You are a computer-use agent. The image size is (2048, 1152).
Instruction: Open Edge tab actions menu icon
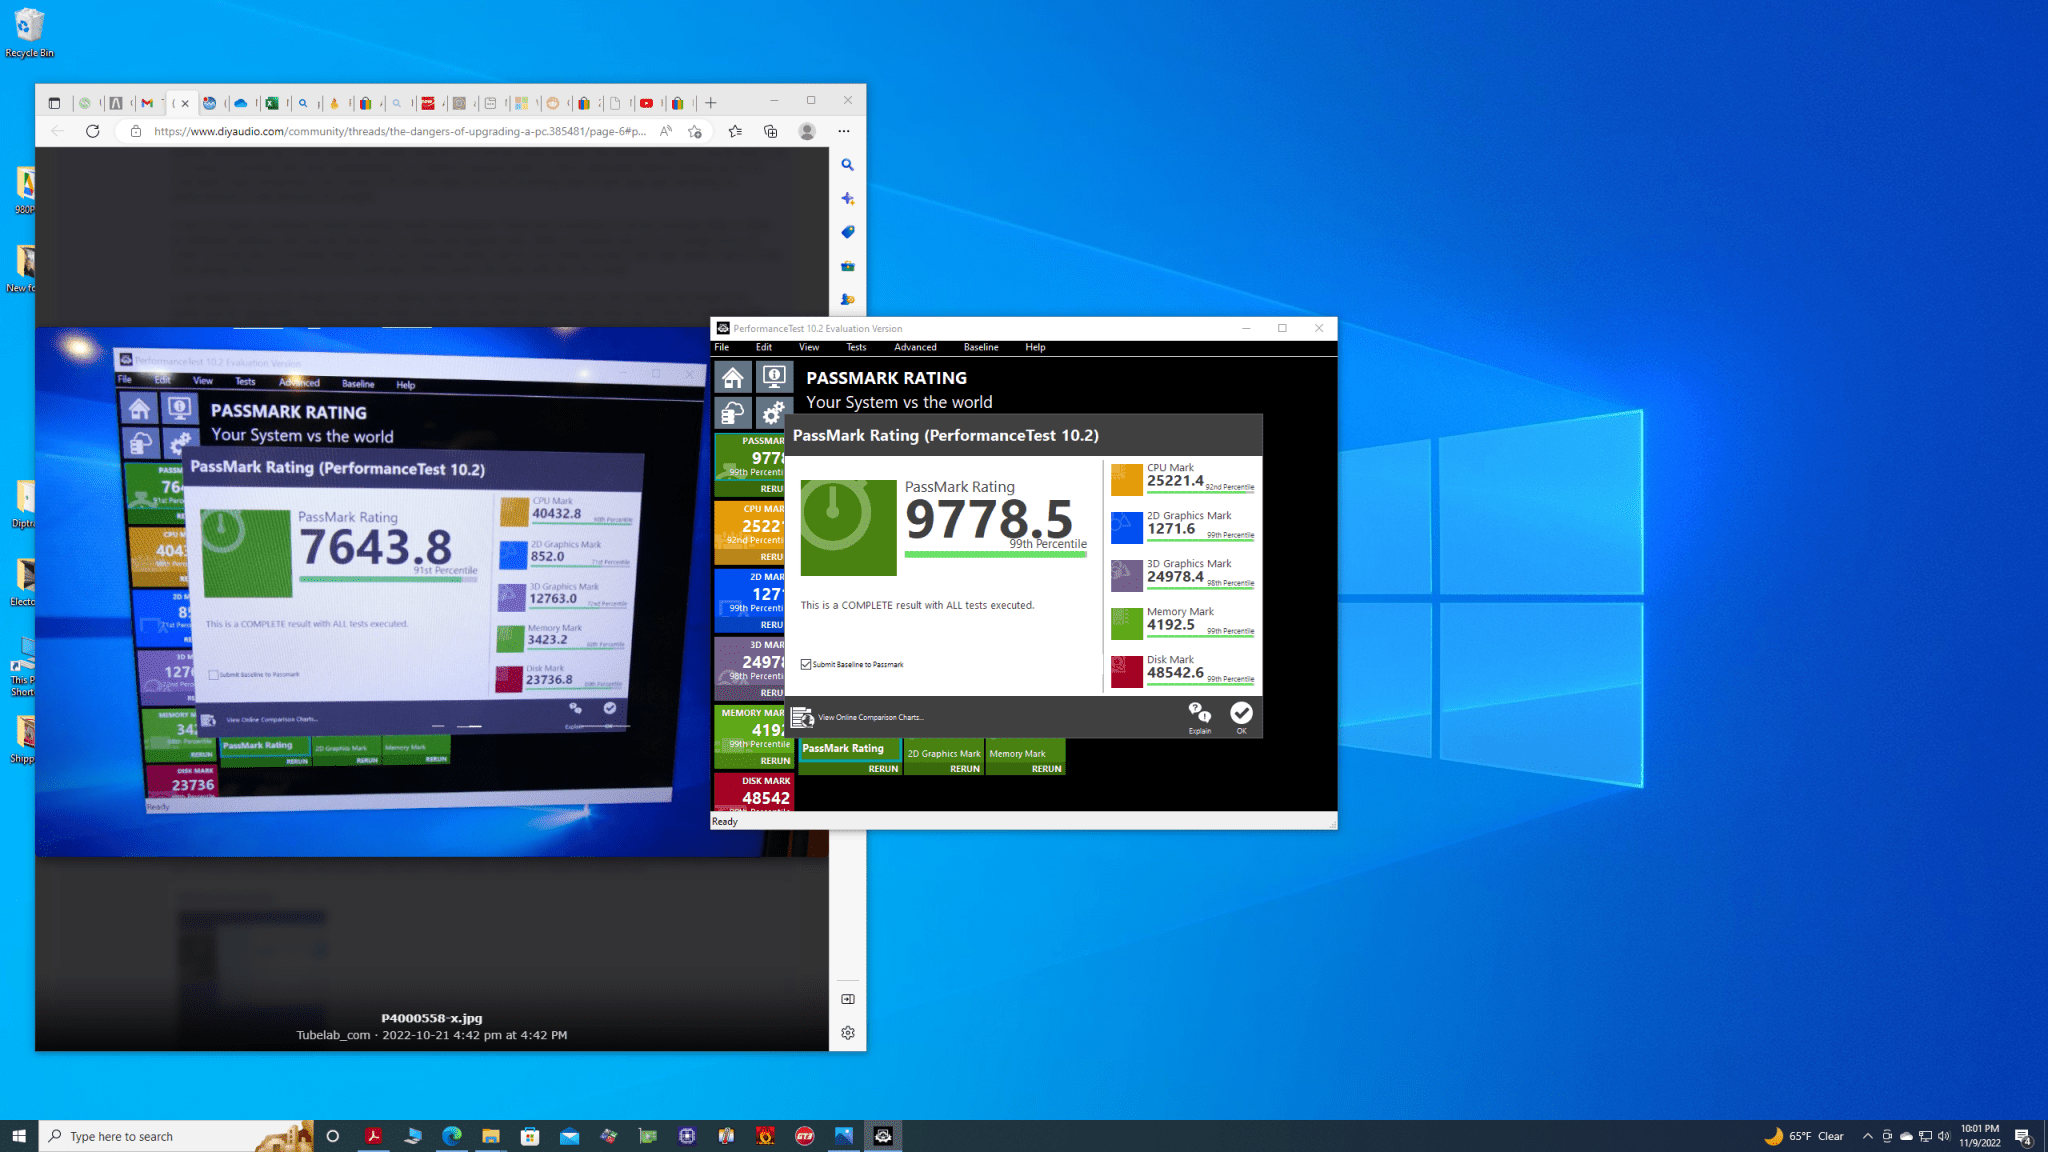(54, 103)
